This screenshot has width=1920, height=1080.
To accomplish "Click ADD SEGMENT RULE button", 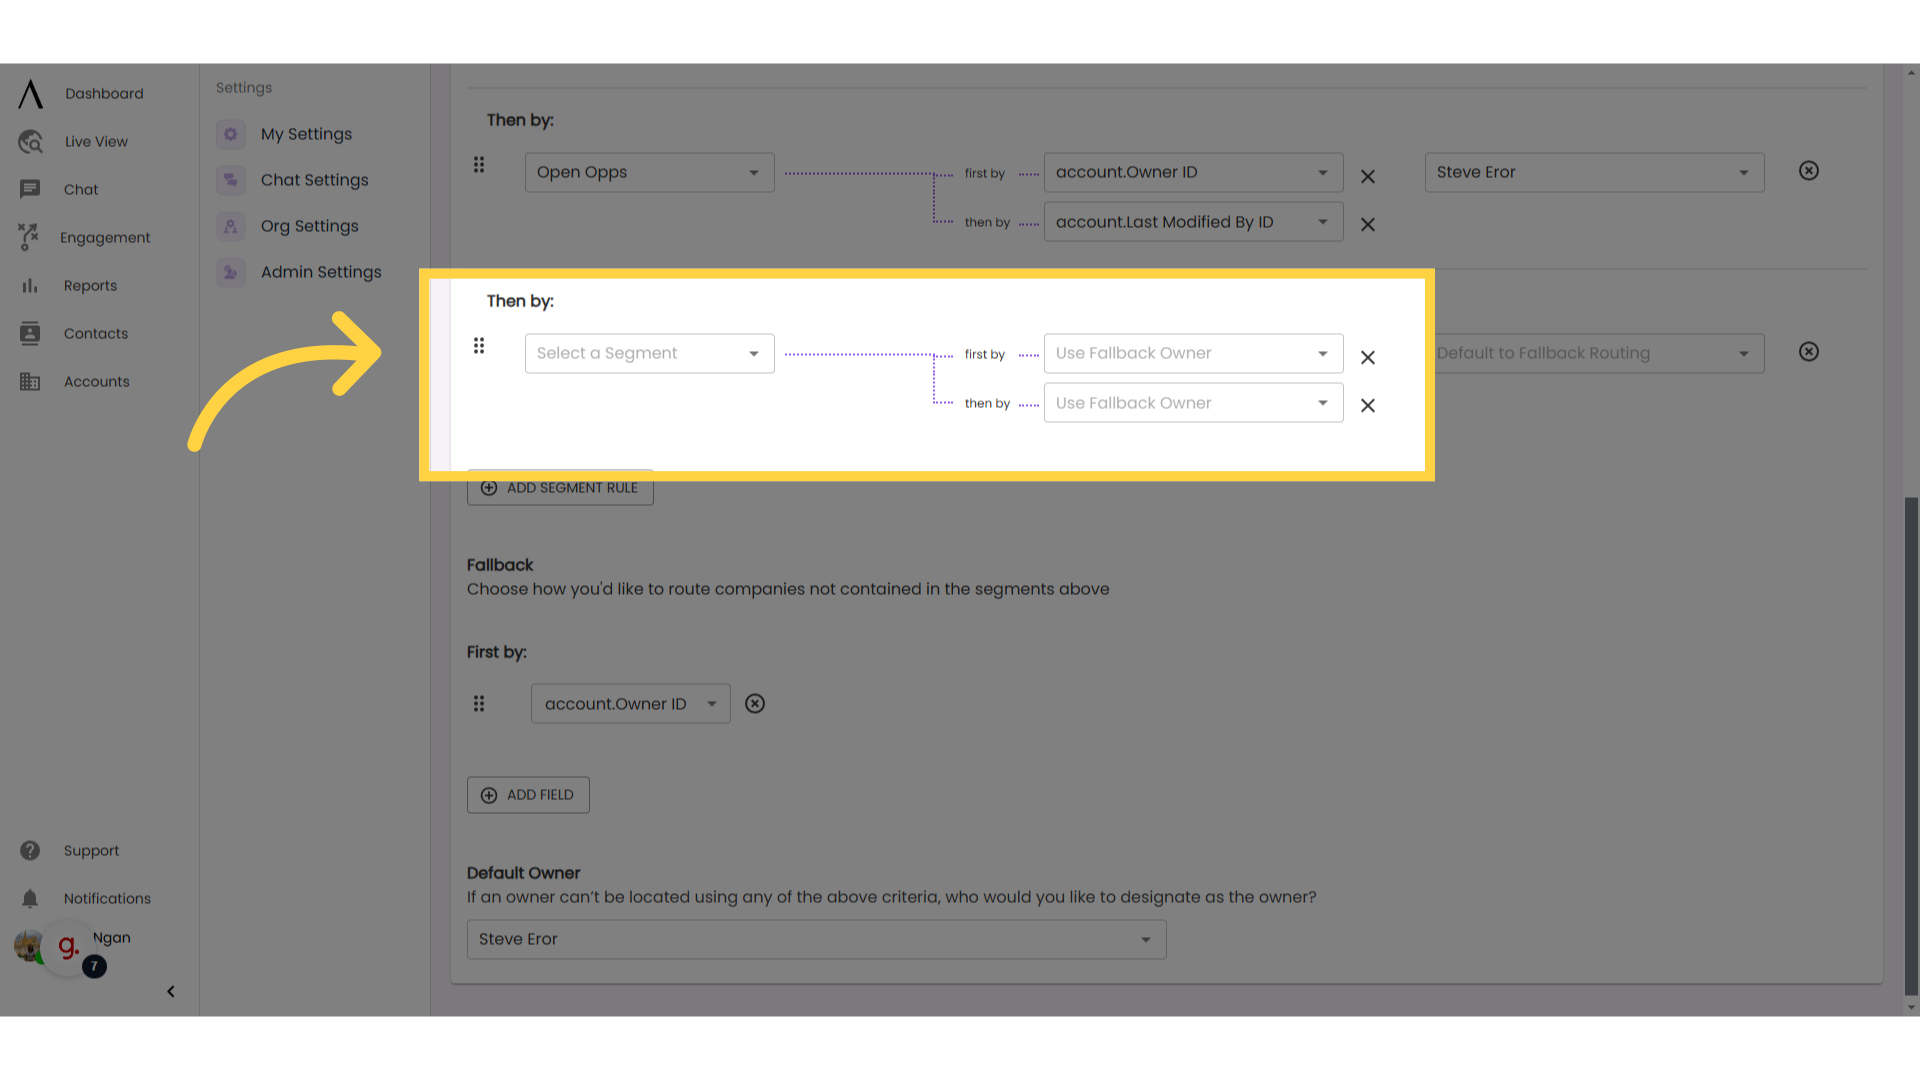I will pyautogui.click(x=560, y=488).
